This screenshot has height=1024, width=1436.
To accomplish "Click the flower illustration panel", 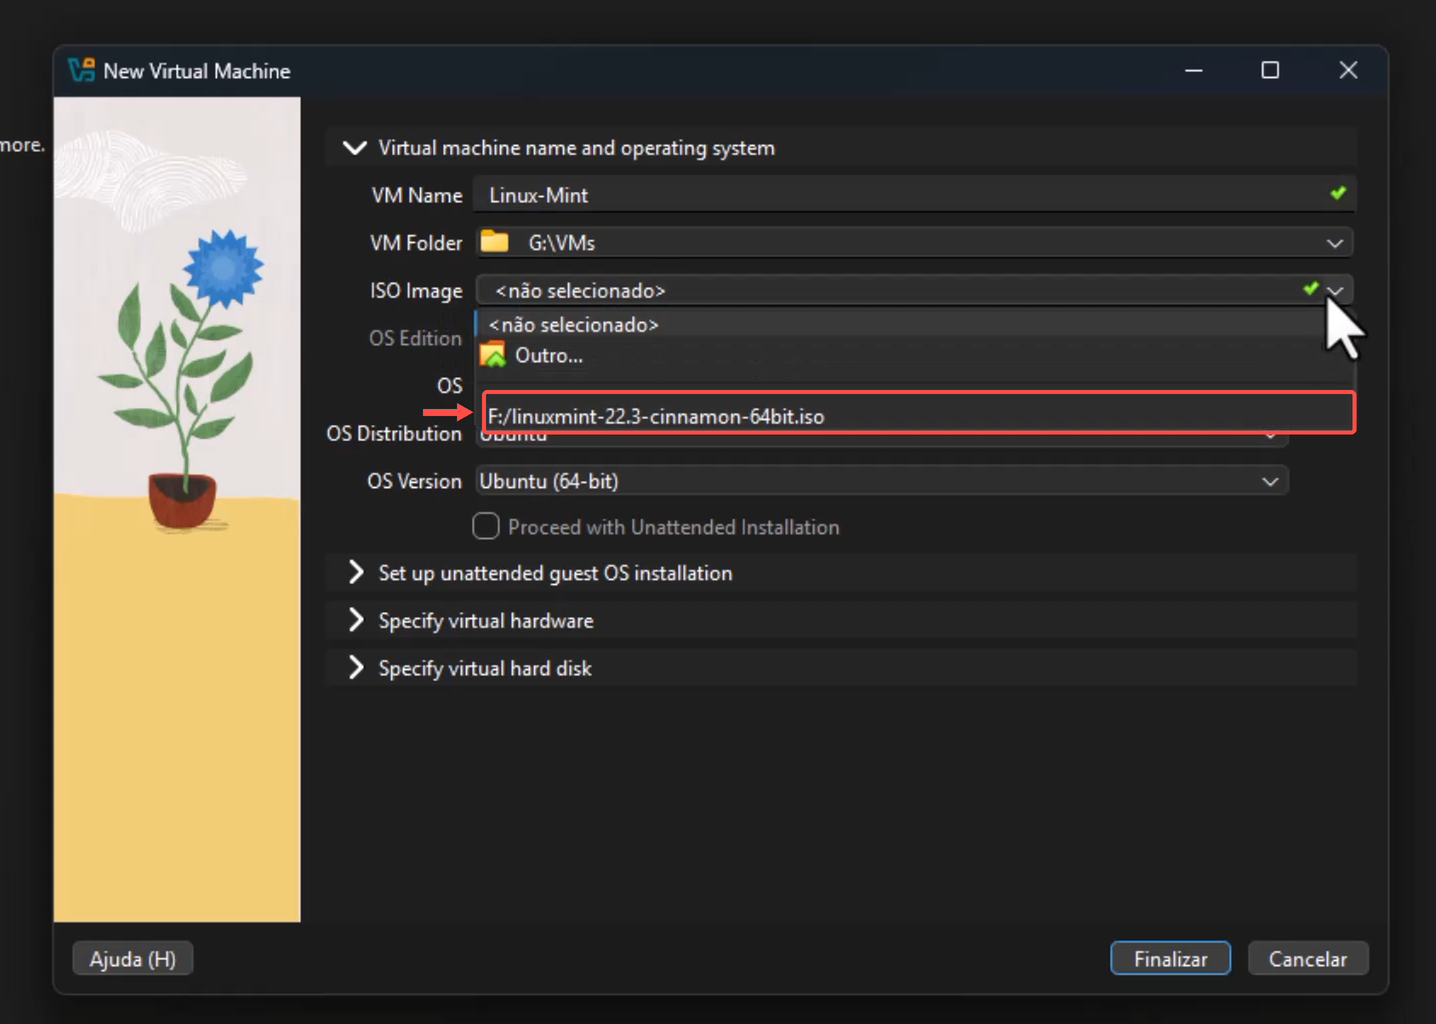I will pyautogui.click(x=177, y=509).
